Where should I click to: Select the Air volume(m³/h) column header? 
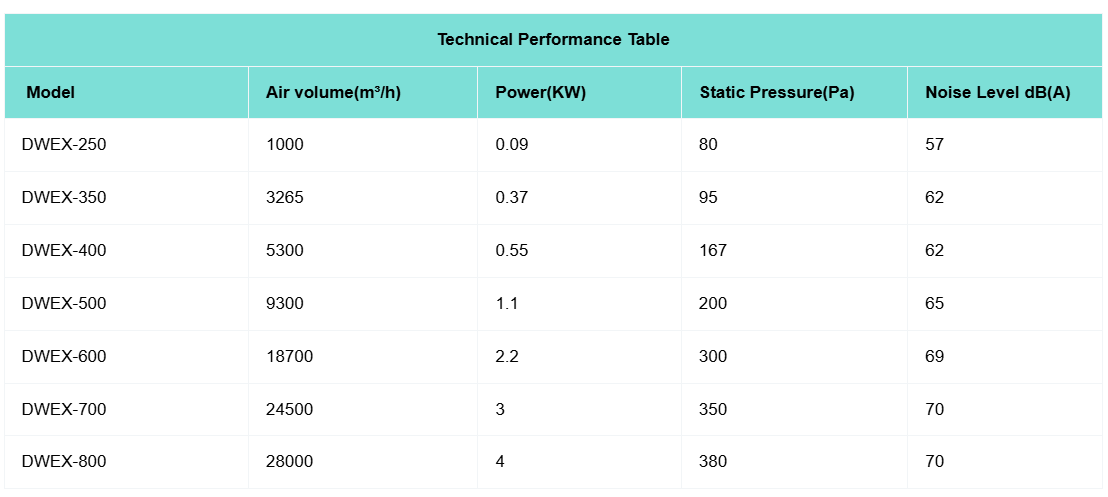click(333, 93)
